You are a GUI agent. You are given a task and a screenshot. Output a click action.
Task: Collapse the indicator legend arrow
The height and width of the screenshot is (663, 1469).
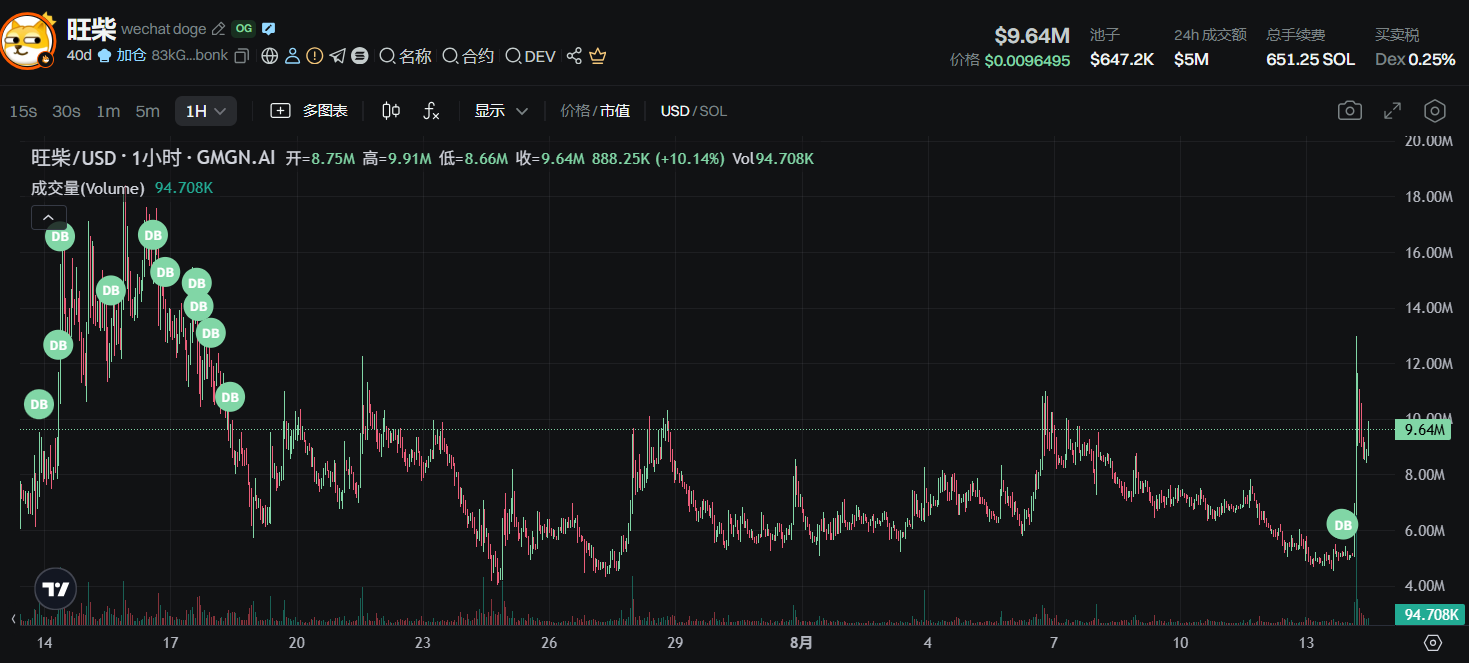49,217
